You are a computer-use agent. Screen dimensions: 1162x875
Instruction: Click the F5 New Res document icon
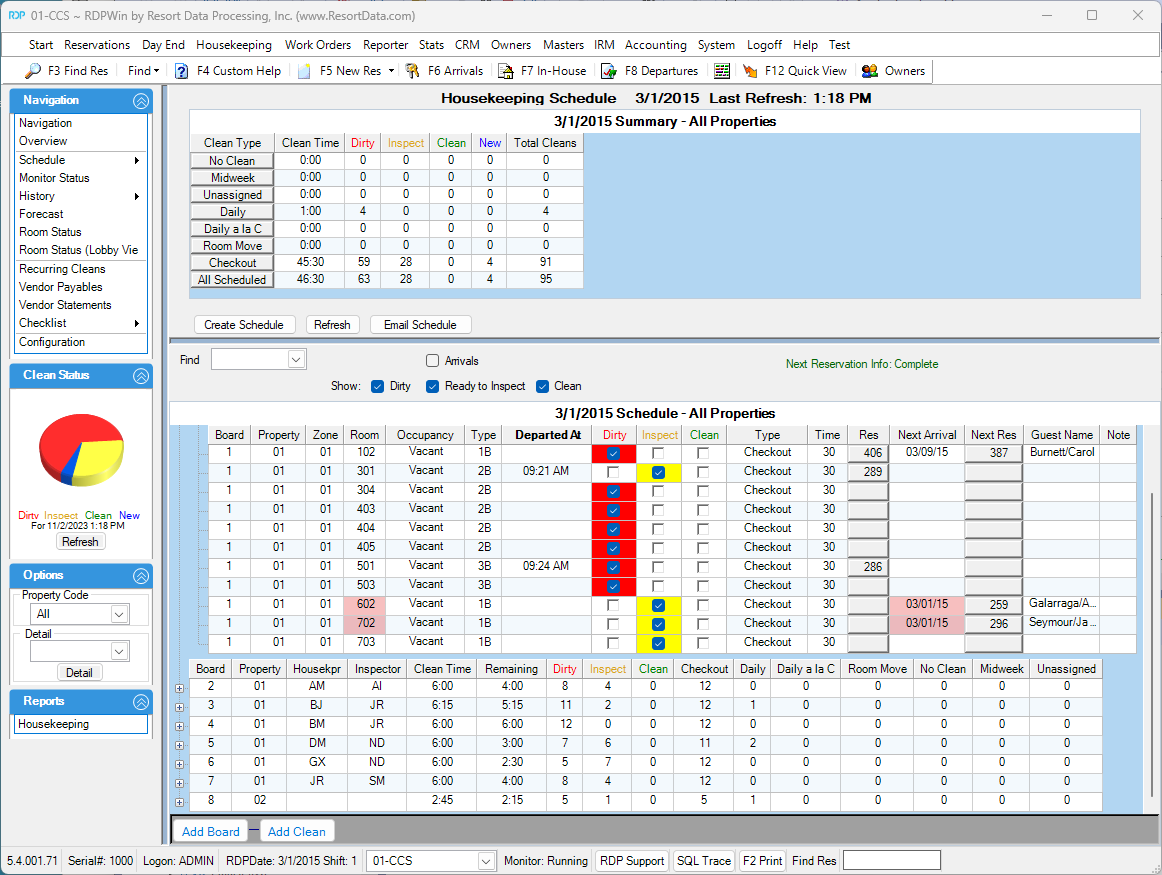(305, 71)
